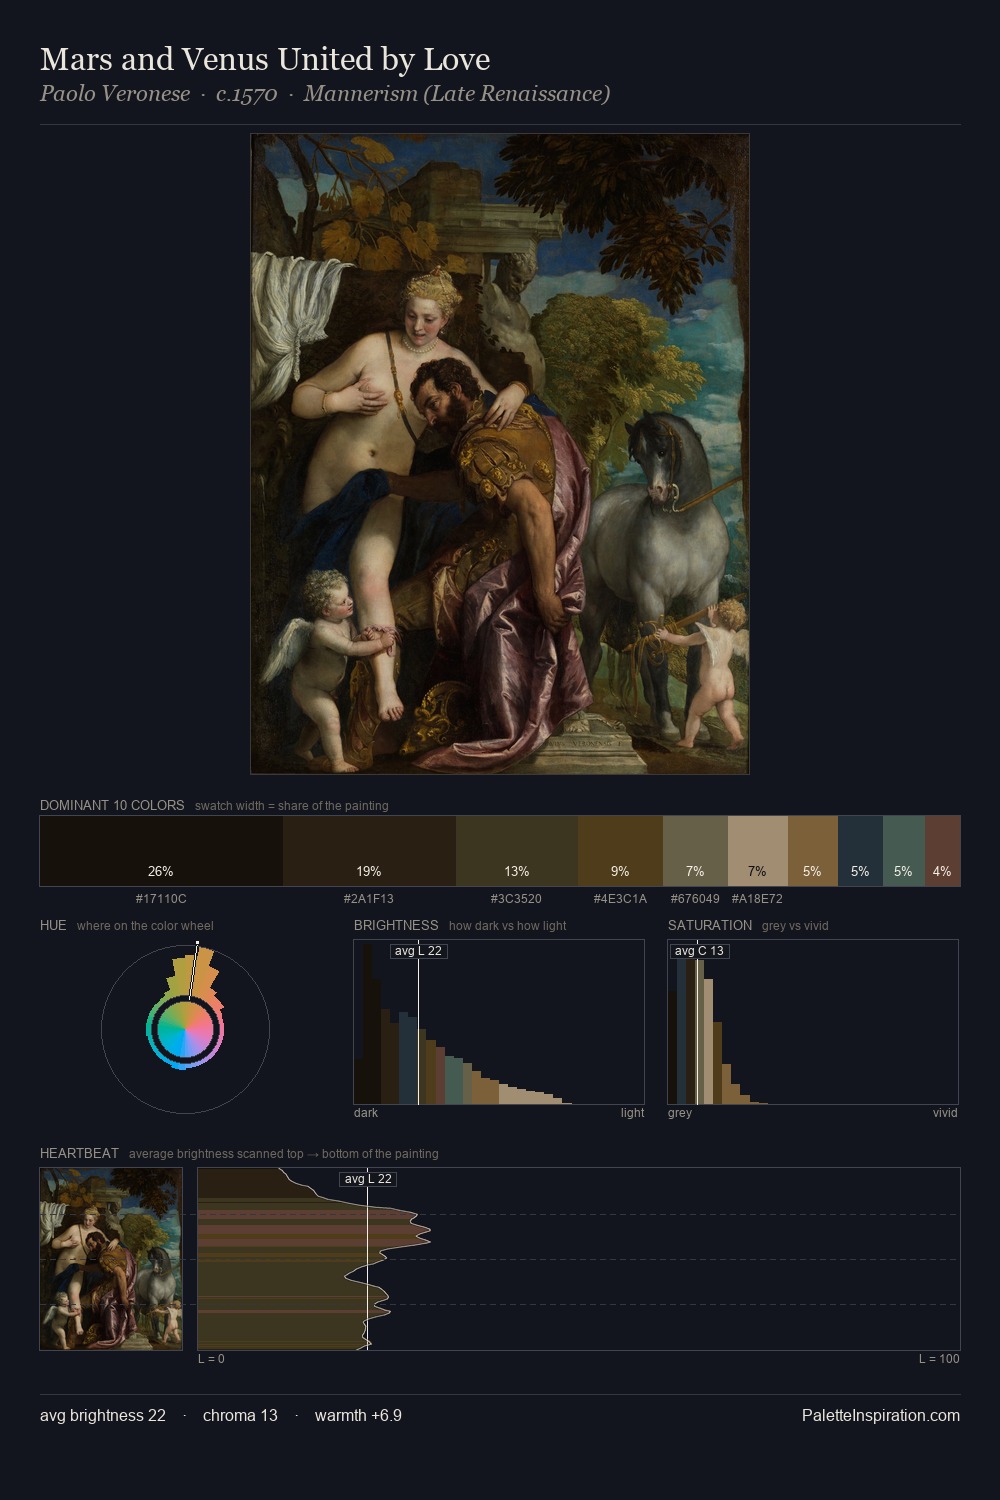Image resolution: width=1000 pixels, height=1500 pixels.
Task: Click the hex code '#A18E72'
Action: coord(757,899)
